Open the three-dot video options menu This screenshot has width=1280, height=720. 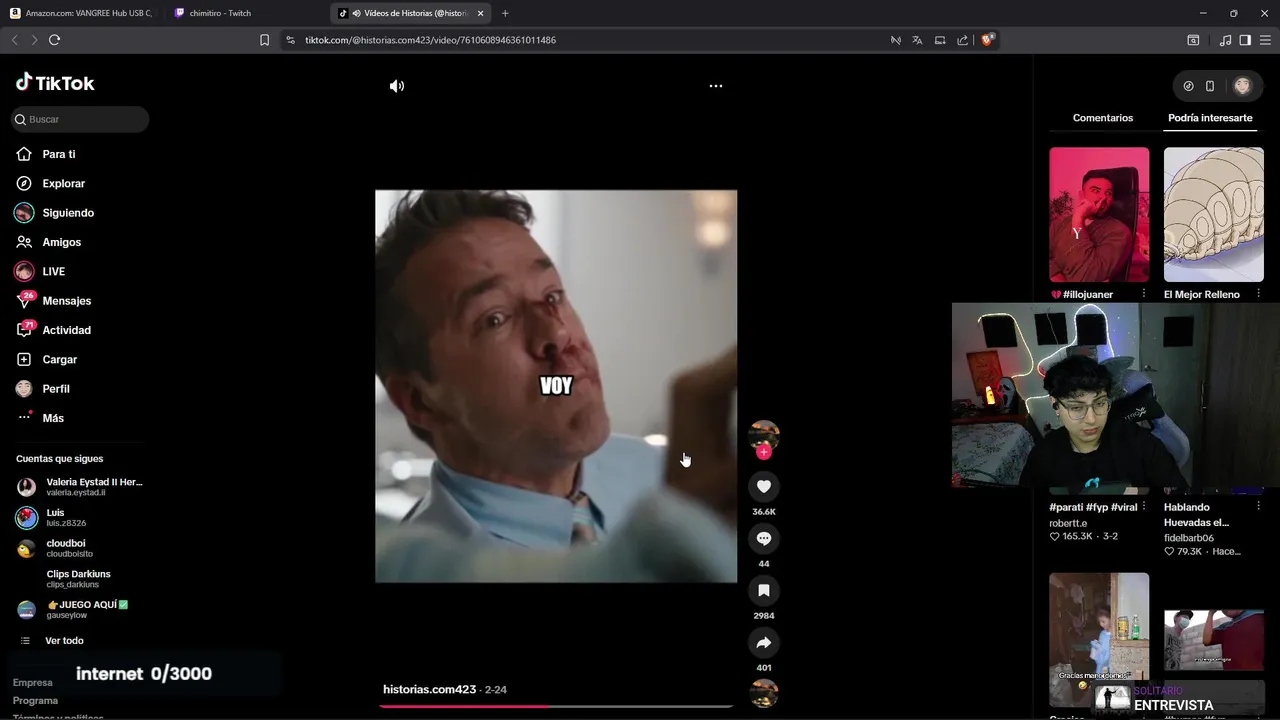(x=715, y=86)
